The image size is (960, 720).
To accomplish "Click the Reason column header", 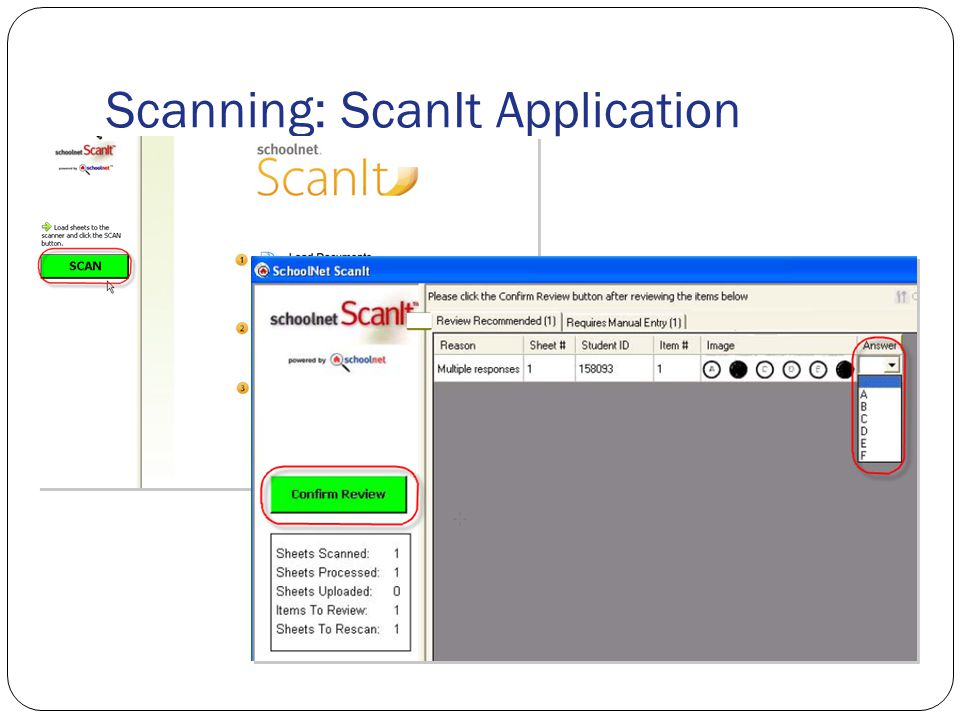I will coord(479,345).
